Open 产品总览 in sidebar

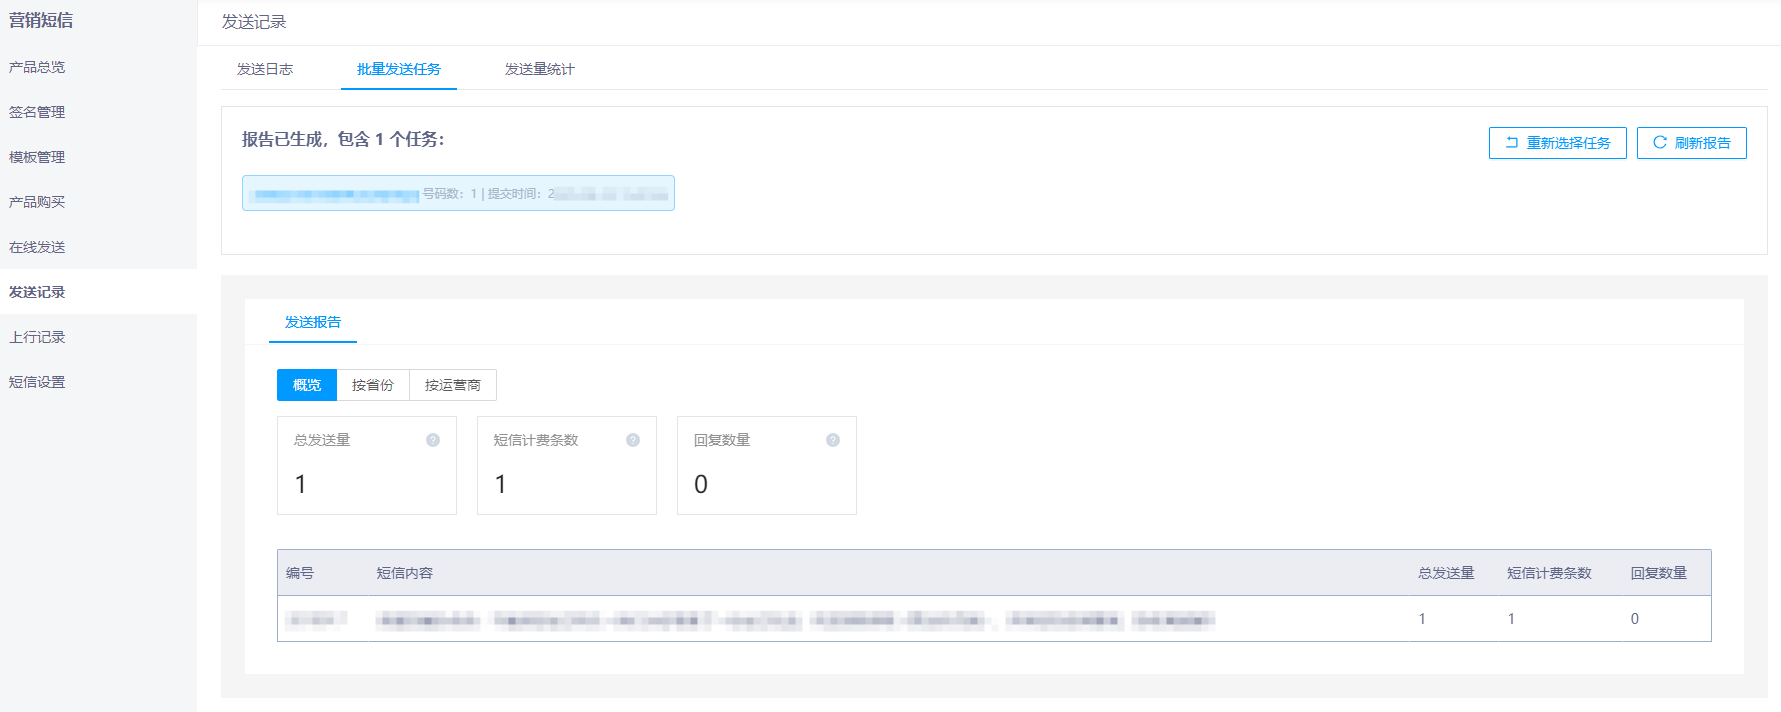click(x=37, y=67)
